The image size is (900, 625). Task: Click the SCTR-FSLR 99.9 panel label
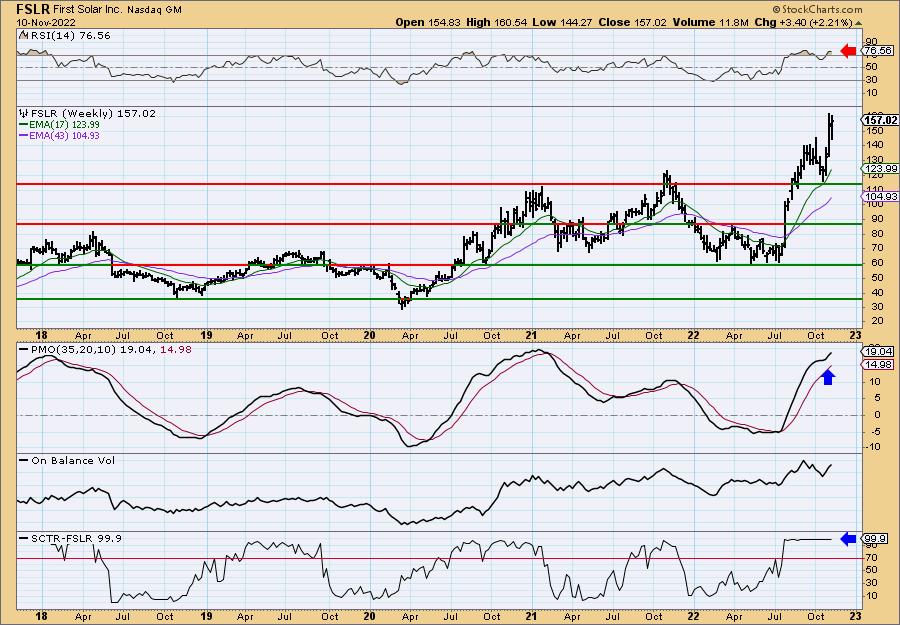click(x=76, y=538)
